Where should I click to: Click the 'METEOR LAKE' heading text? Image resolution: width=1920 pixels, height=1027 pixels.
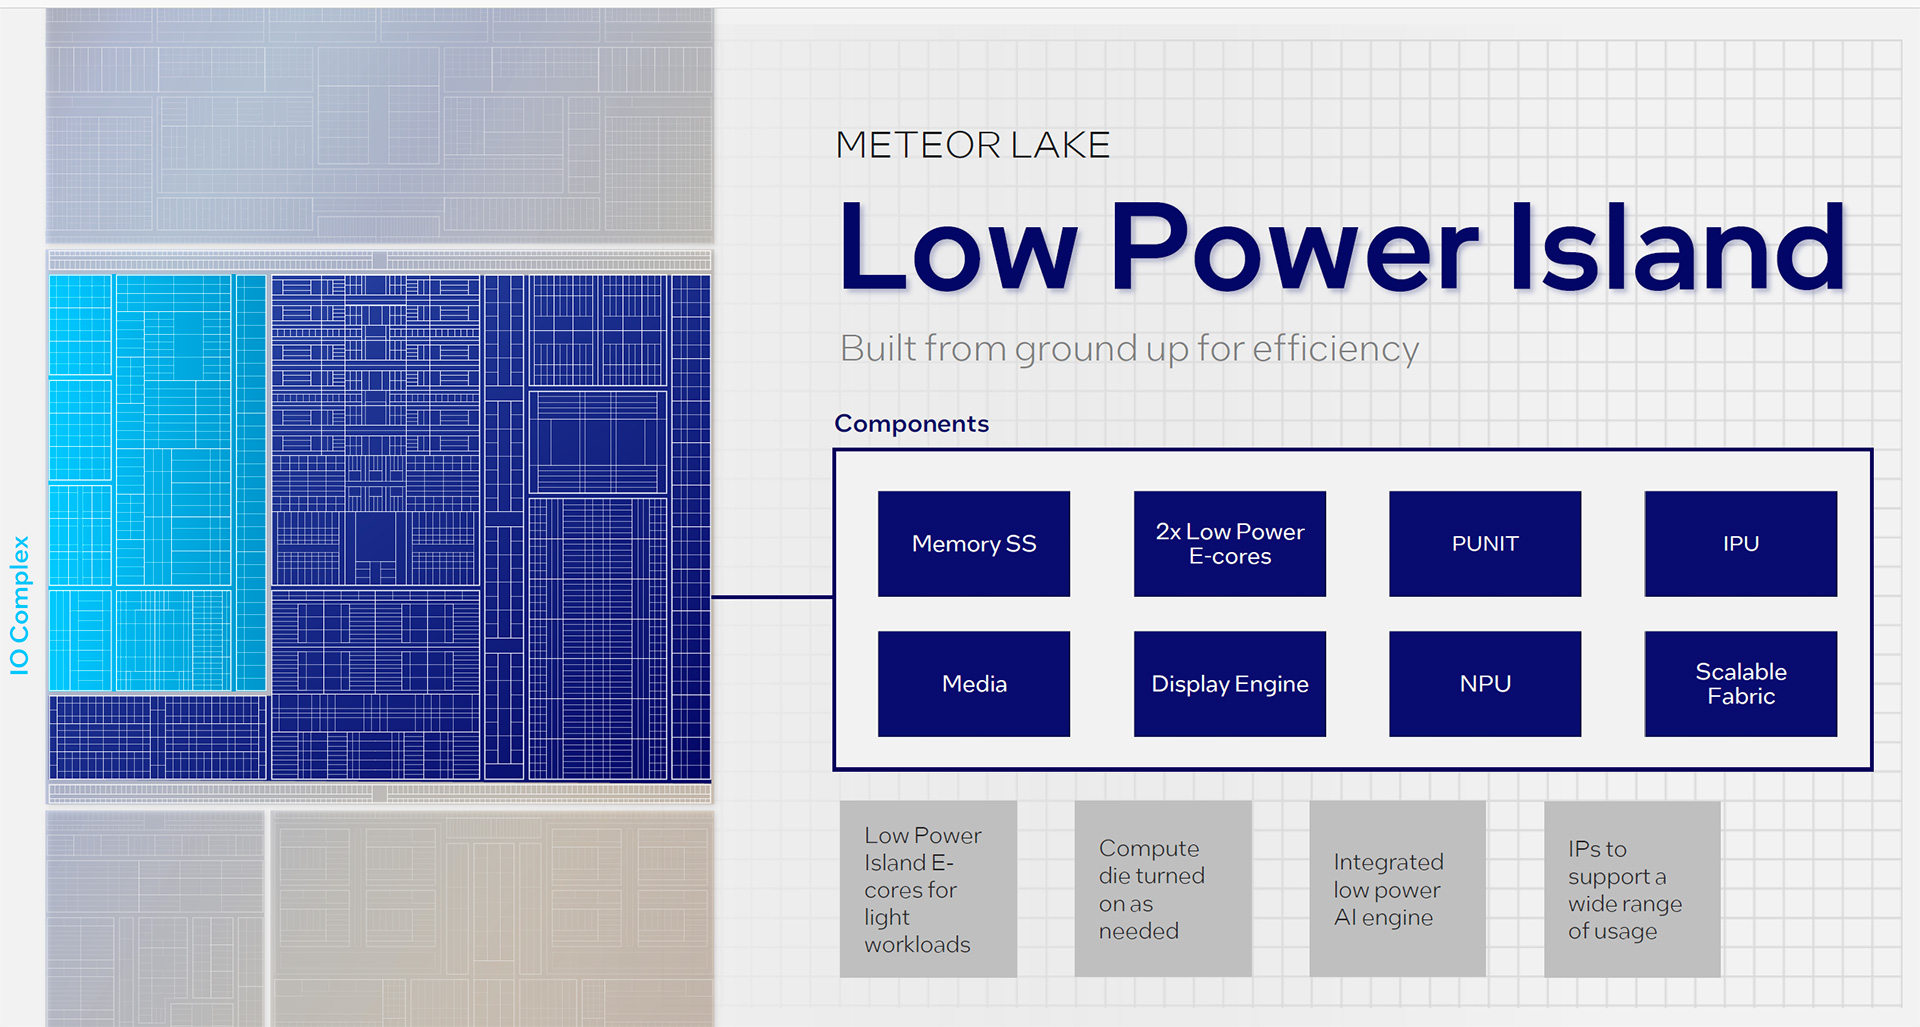(973, 145)
